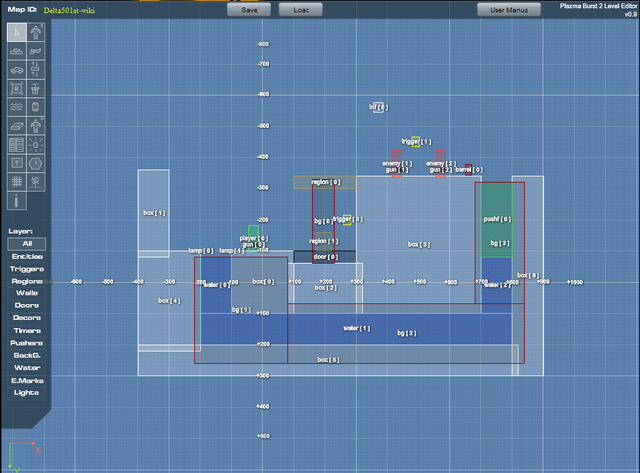This screenshot has width=640, height=473.
Task: Choose the player character tool in top row
Action: pos(36,32)
